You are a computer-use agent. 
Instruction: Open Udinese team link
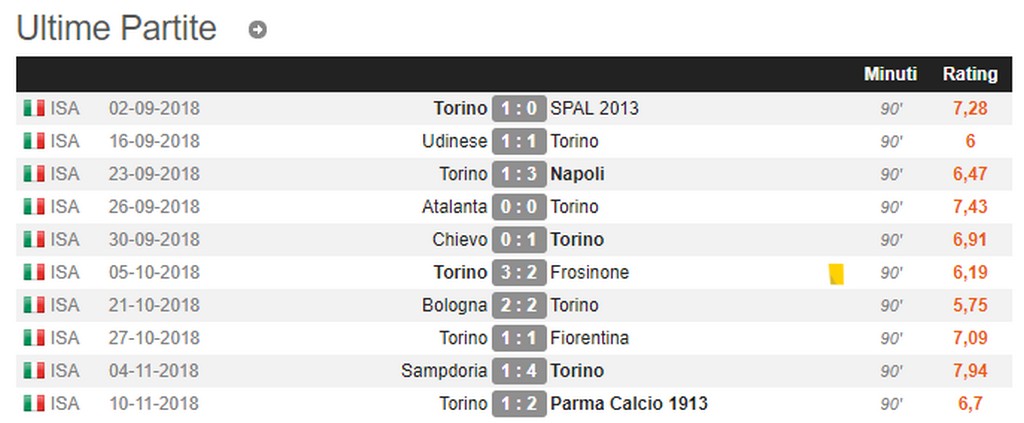coord(454,141)
